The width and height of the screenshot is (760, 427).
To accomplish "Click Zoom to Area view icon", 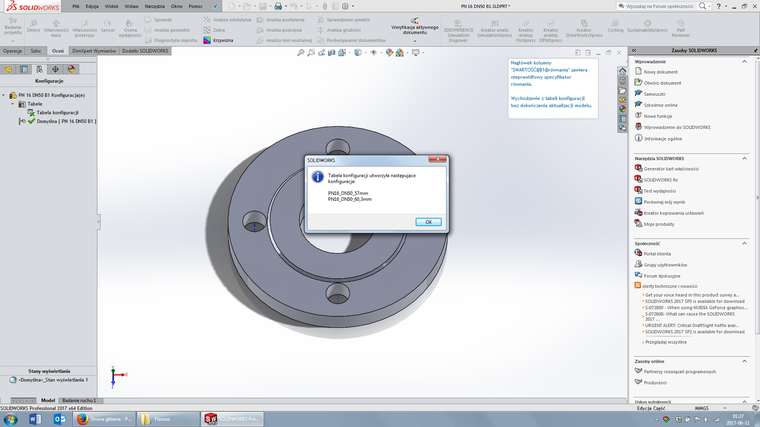I will click(x=311, y=52).
